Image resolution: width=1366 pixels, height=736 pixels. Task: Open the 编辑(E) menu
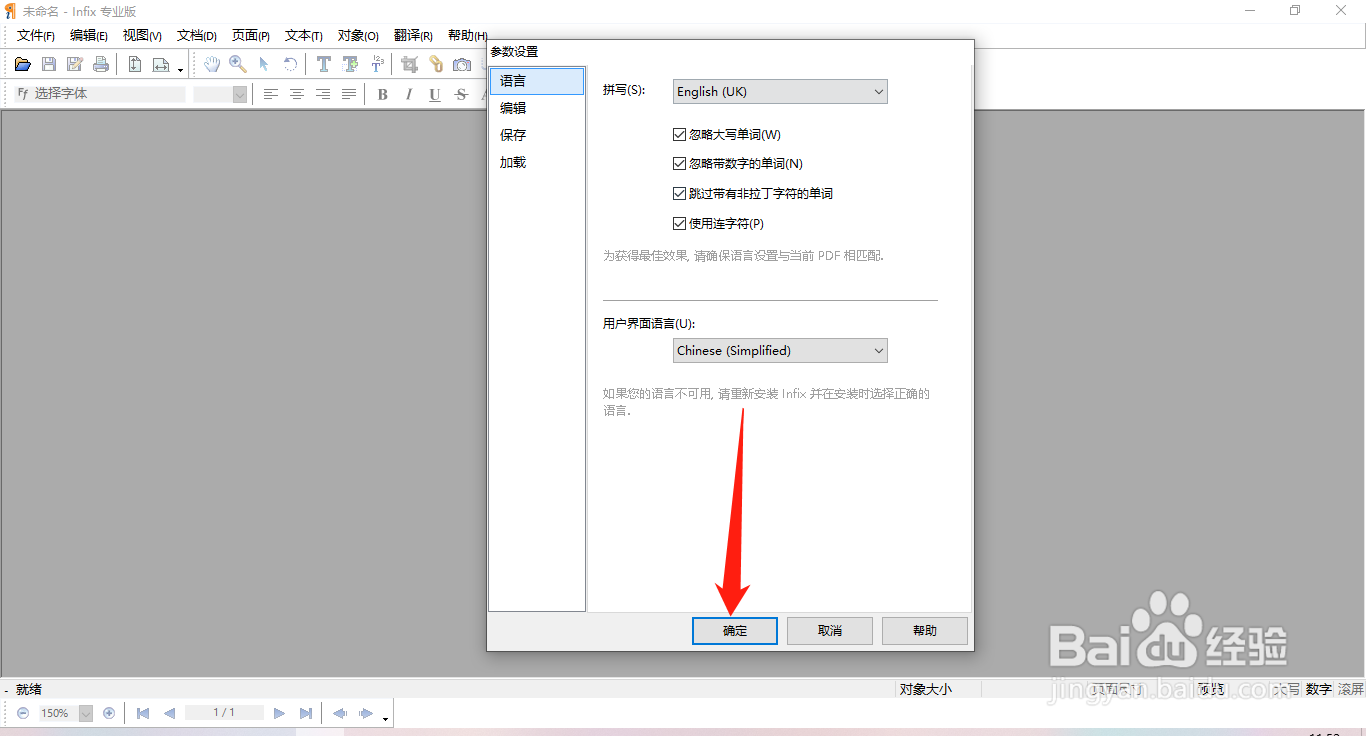[89, 35]
